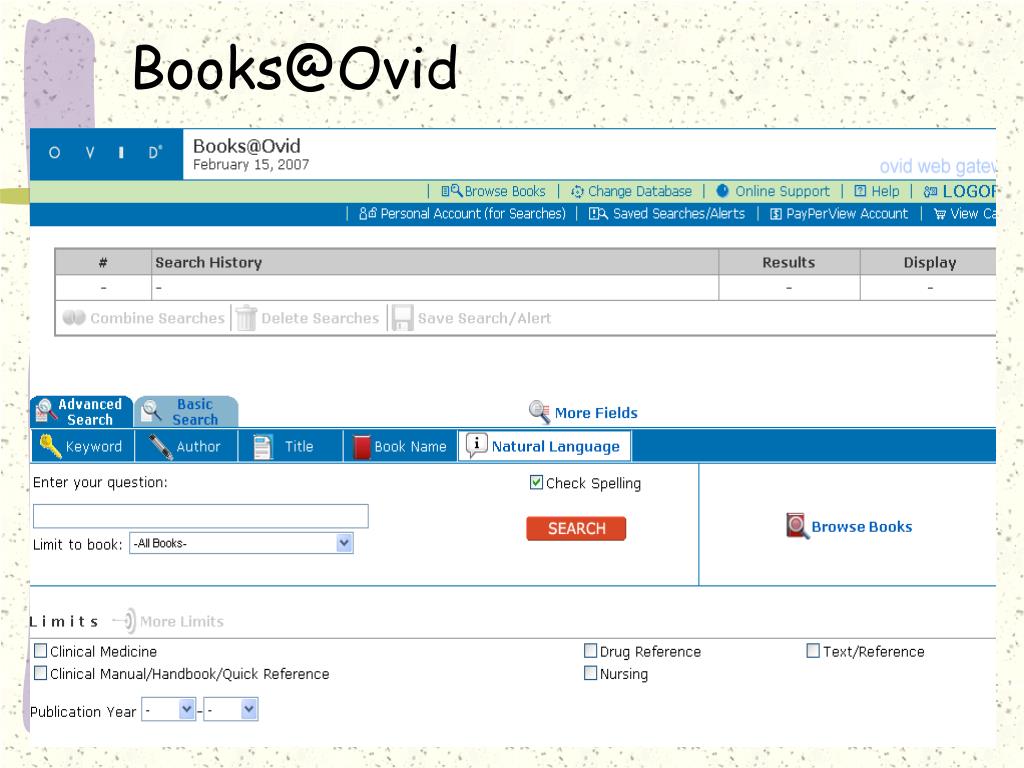The height and width of the screenshot is (768, 1024).
Task: Open the More Fields link
Action: [596, 413]
